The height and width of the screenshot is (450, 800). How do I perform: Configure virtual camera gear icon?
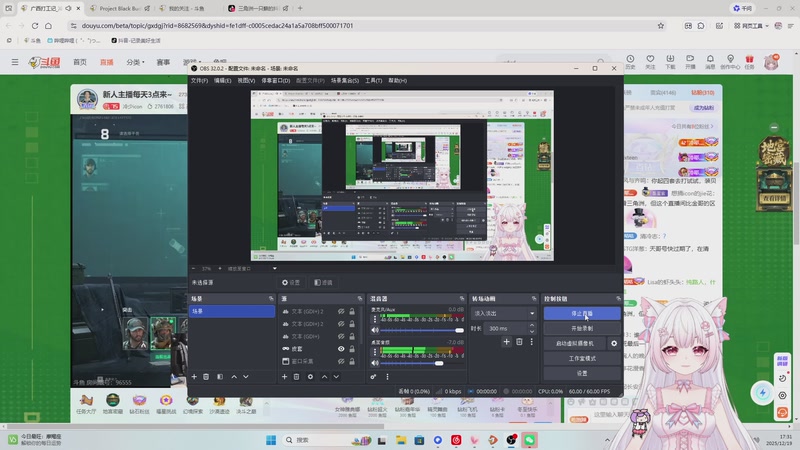(x=614, y=343)
